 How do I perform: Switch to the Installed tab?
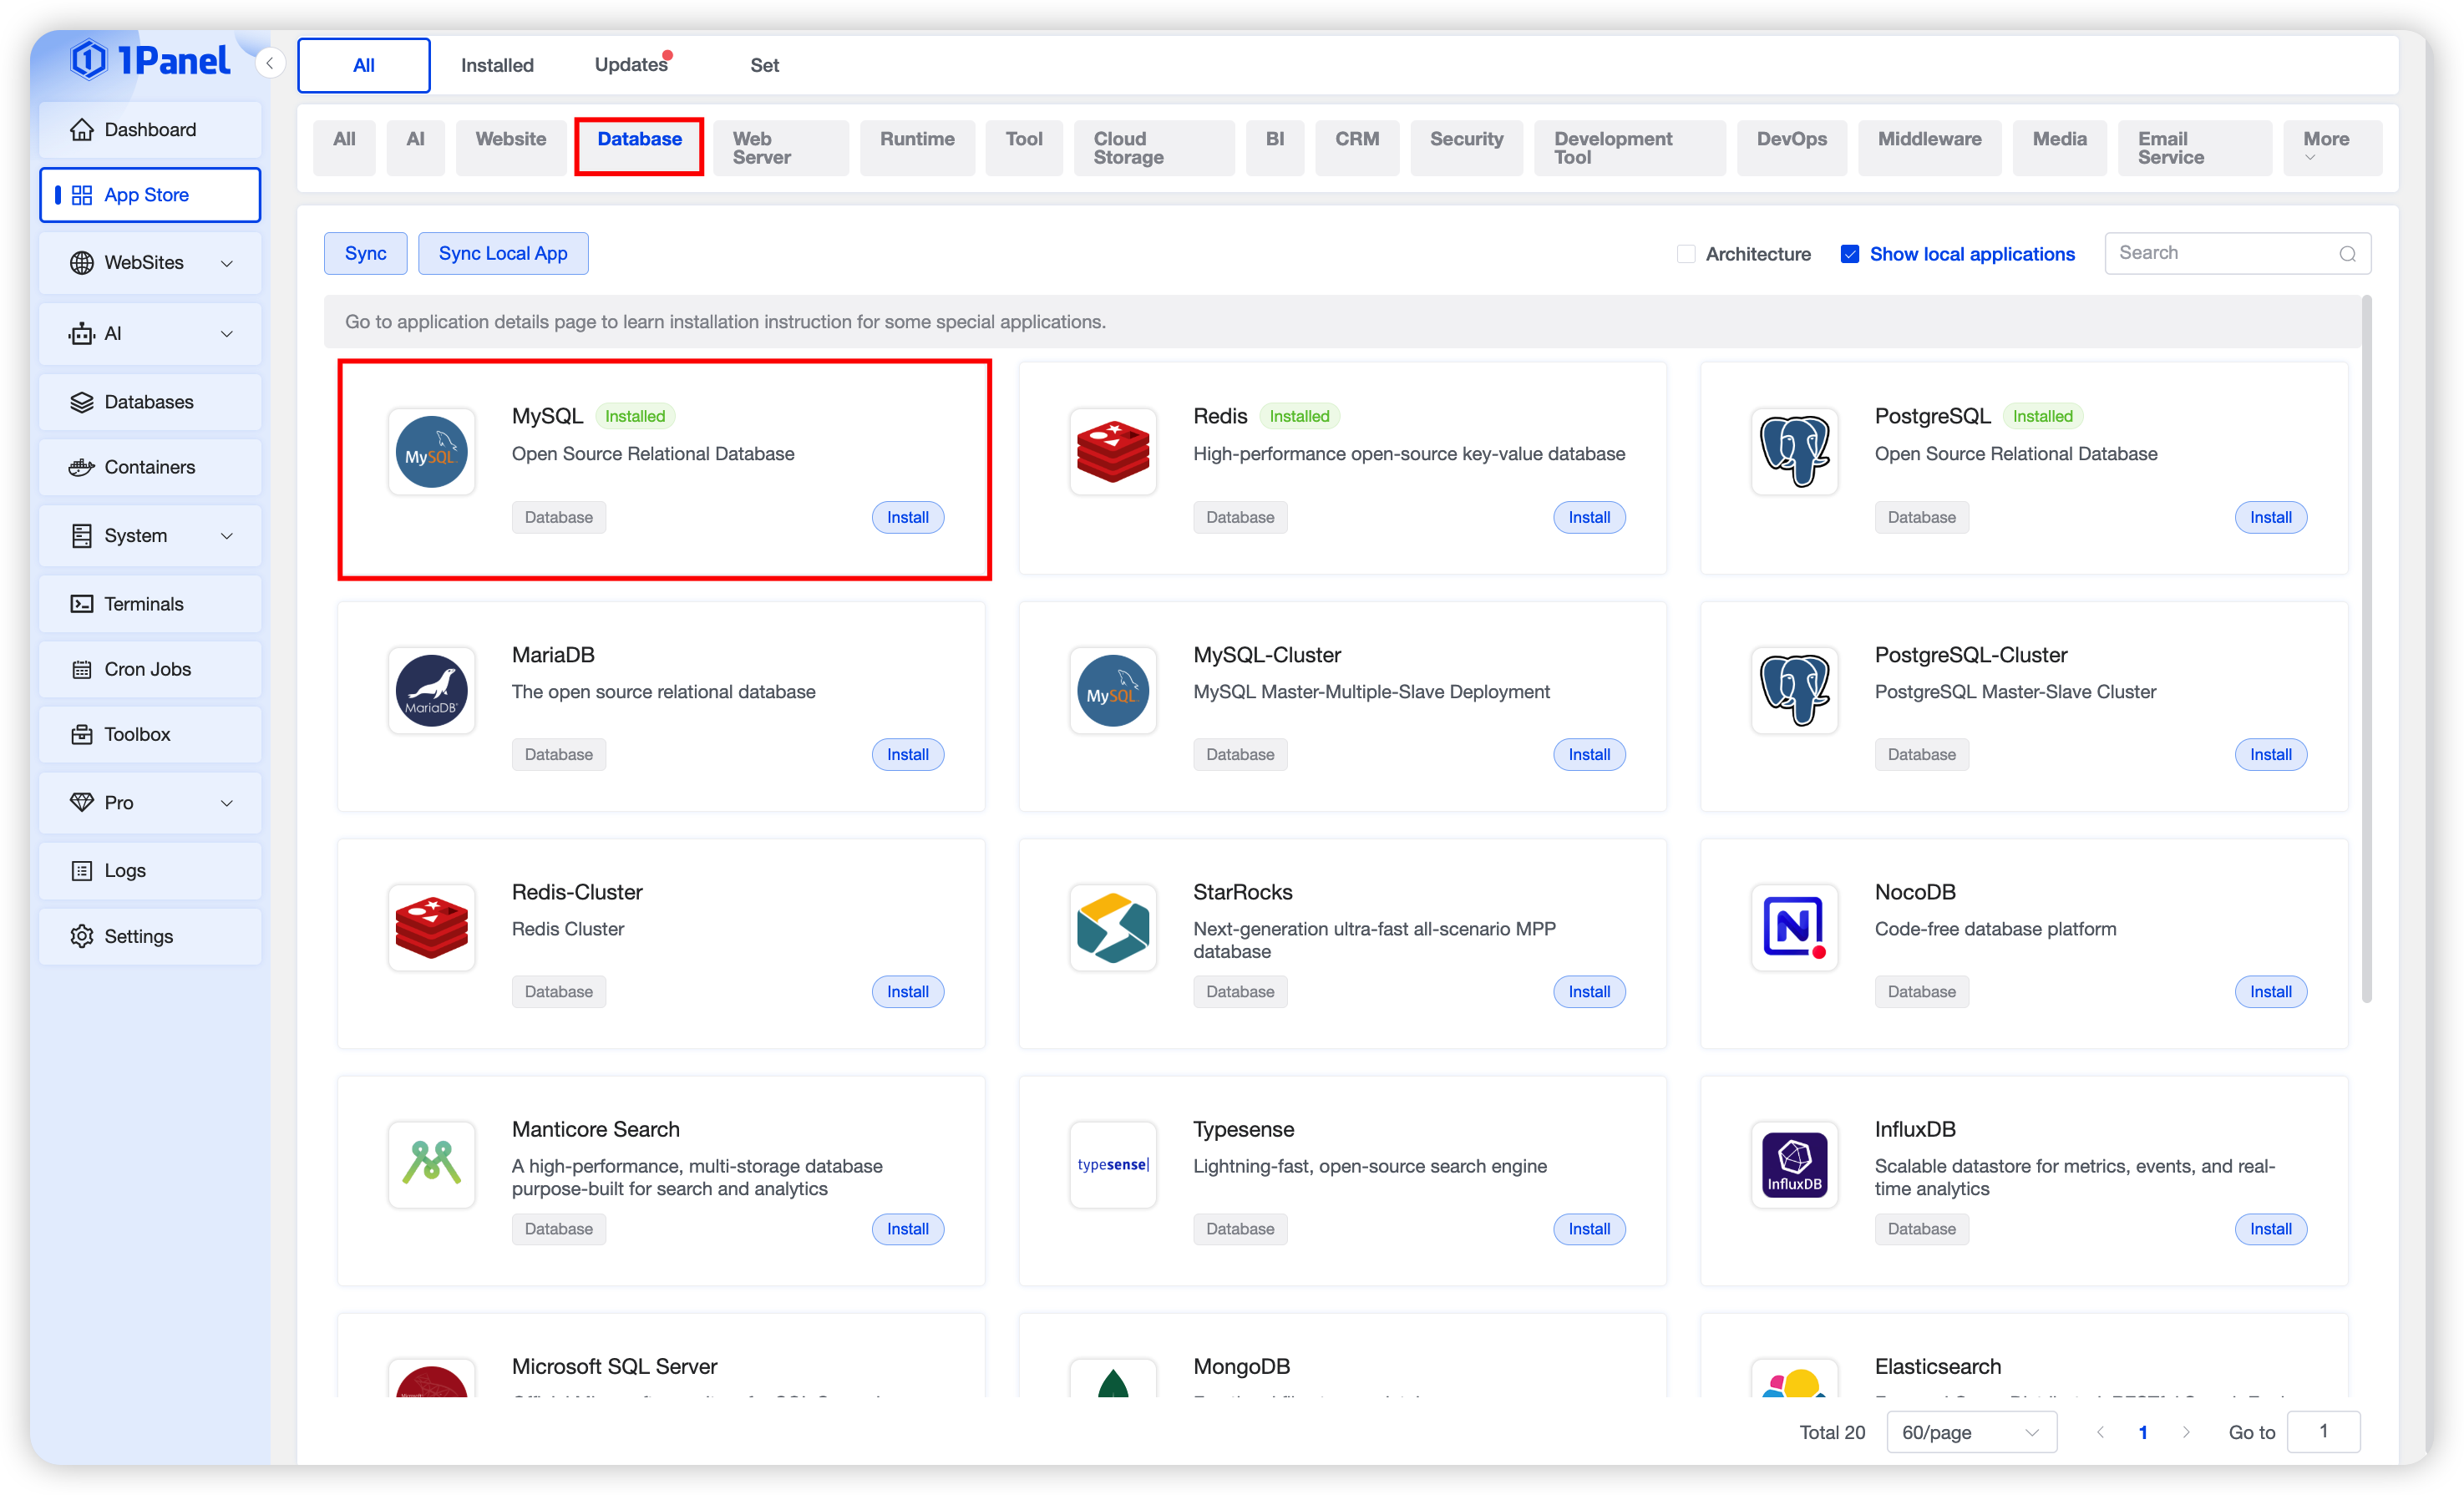(x=497, y=65)
